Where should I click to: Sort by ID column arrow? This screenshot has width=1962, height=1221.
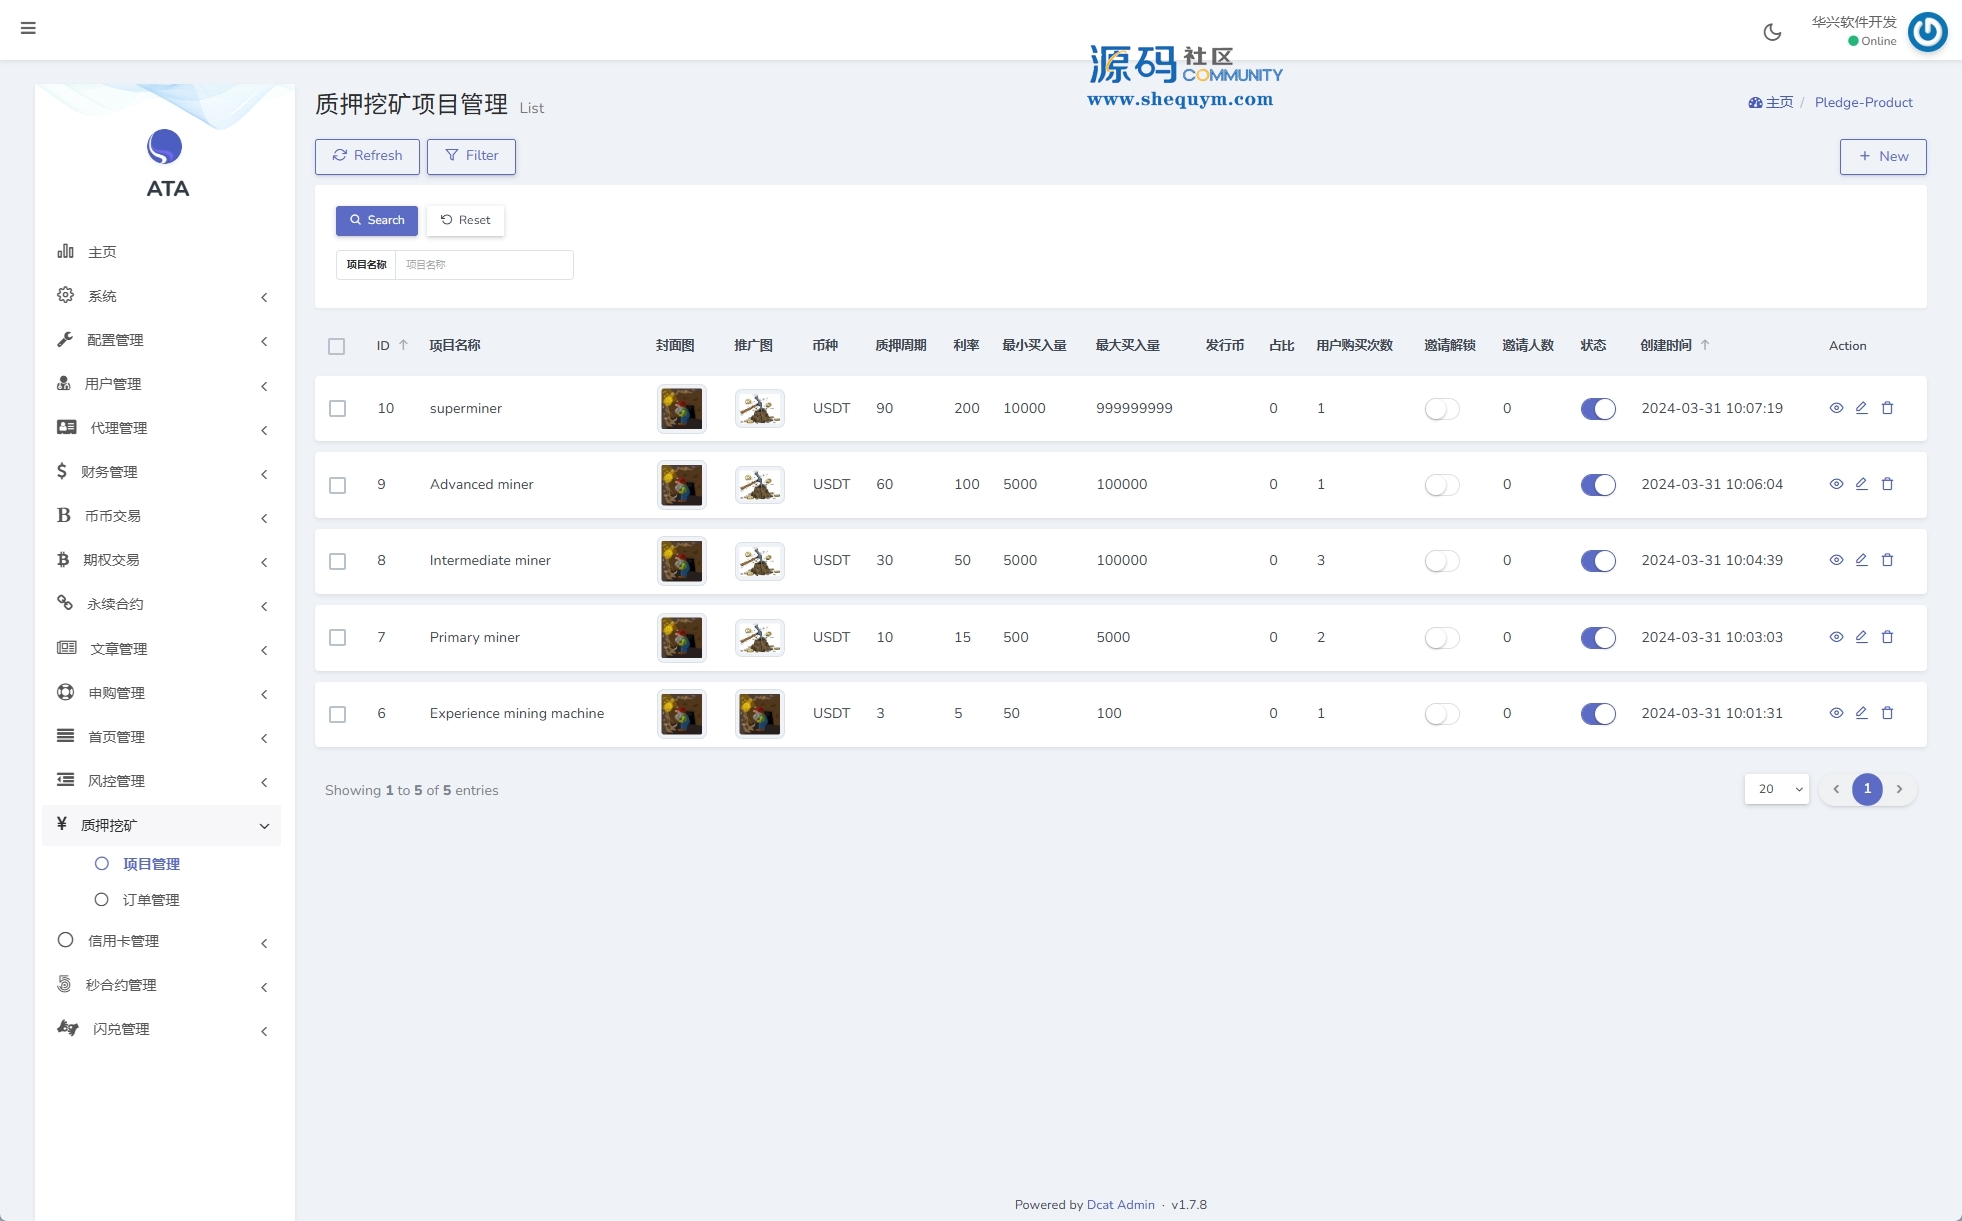tap(403, 345)
